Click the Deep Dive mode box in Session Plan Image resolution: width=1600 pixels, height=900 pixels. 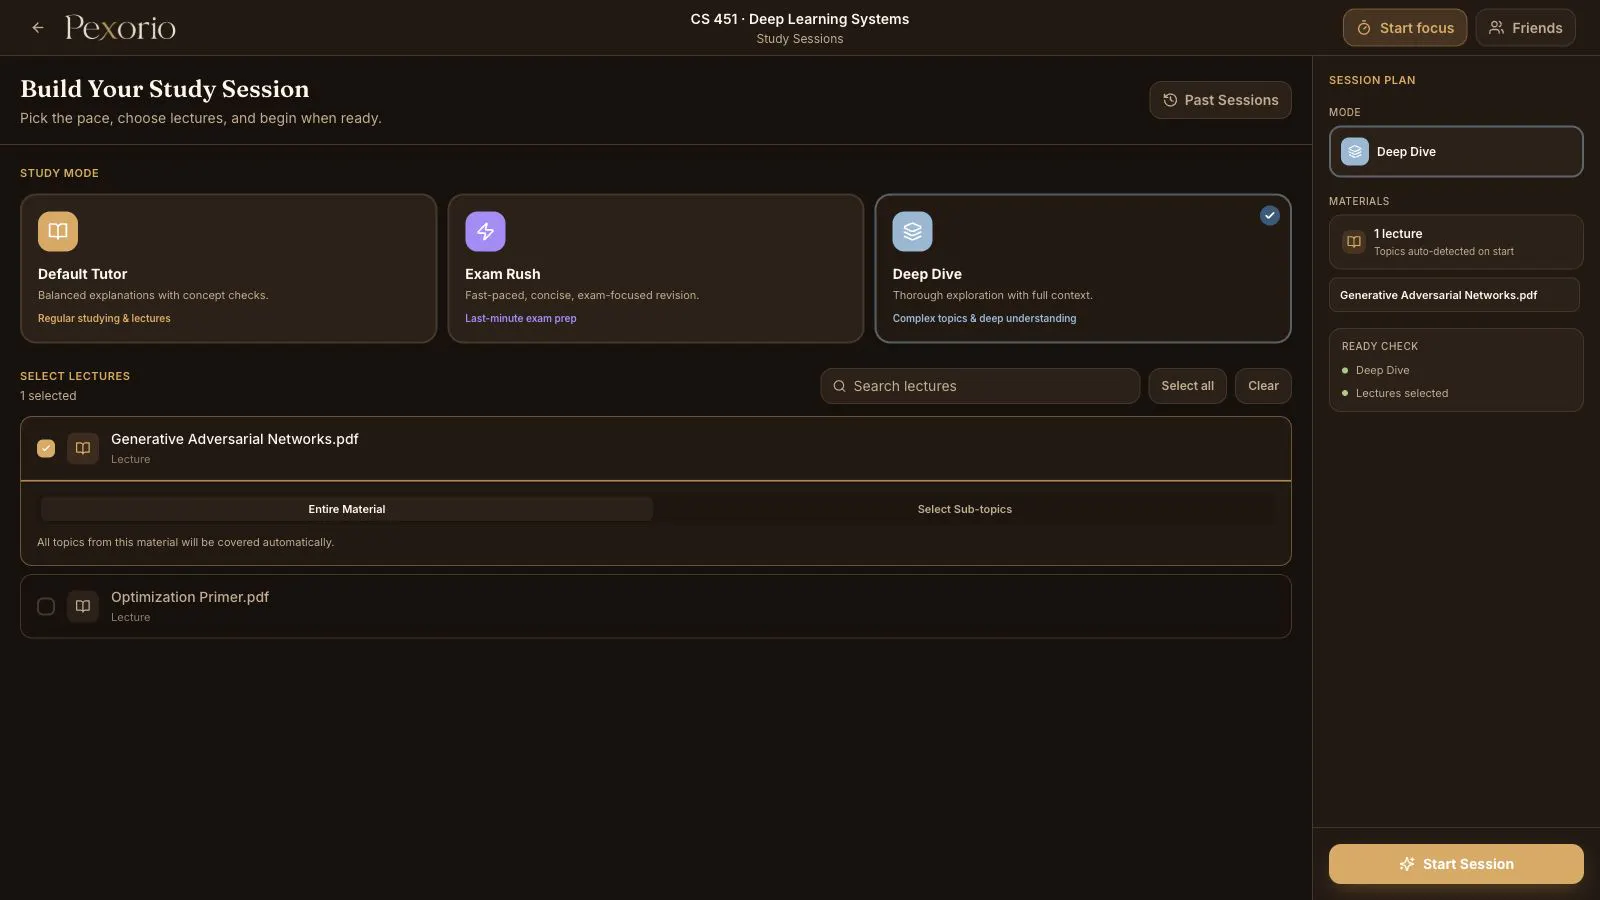[1456, 152]
